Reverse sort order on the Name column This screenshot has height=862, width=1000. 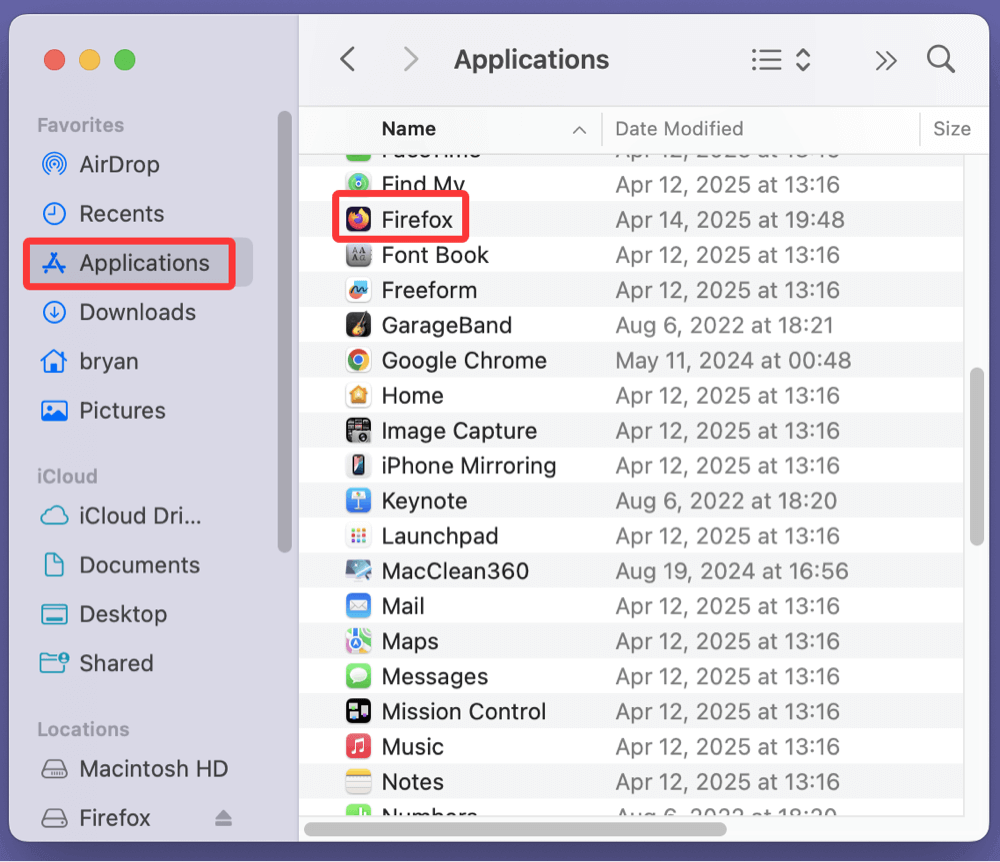(408, 128)
